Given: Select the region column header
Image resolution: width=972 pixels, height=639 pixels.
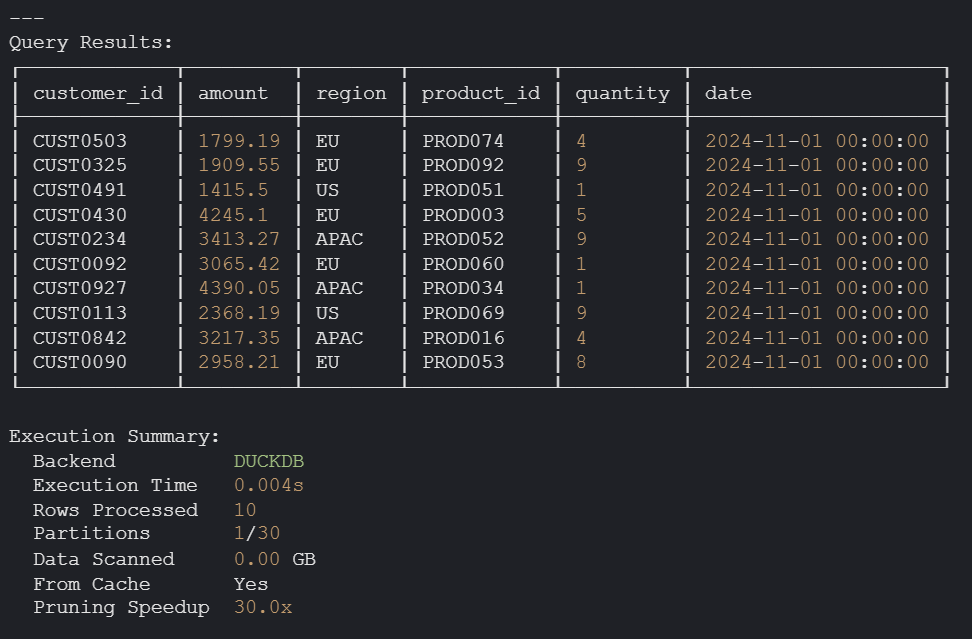Looking at the screenshot, I should click(351, 93).
